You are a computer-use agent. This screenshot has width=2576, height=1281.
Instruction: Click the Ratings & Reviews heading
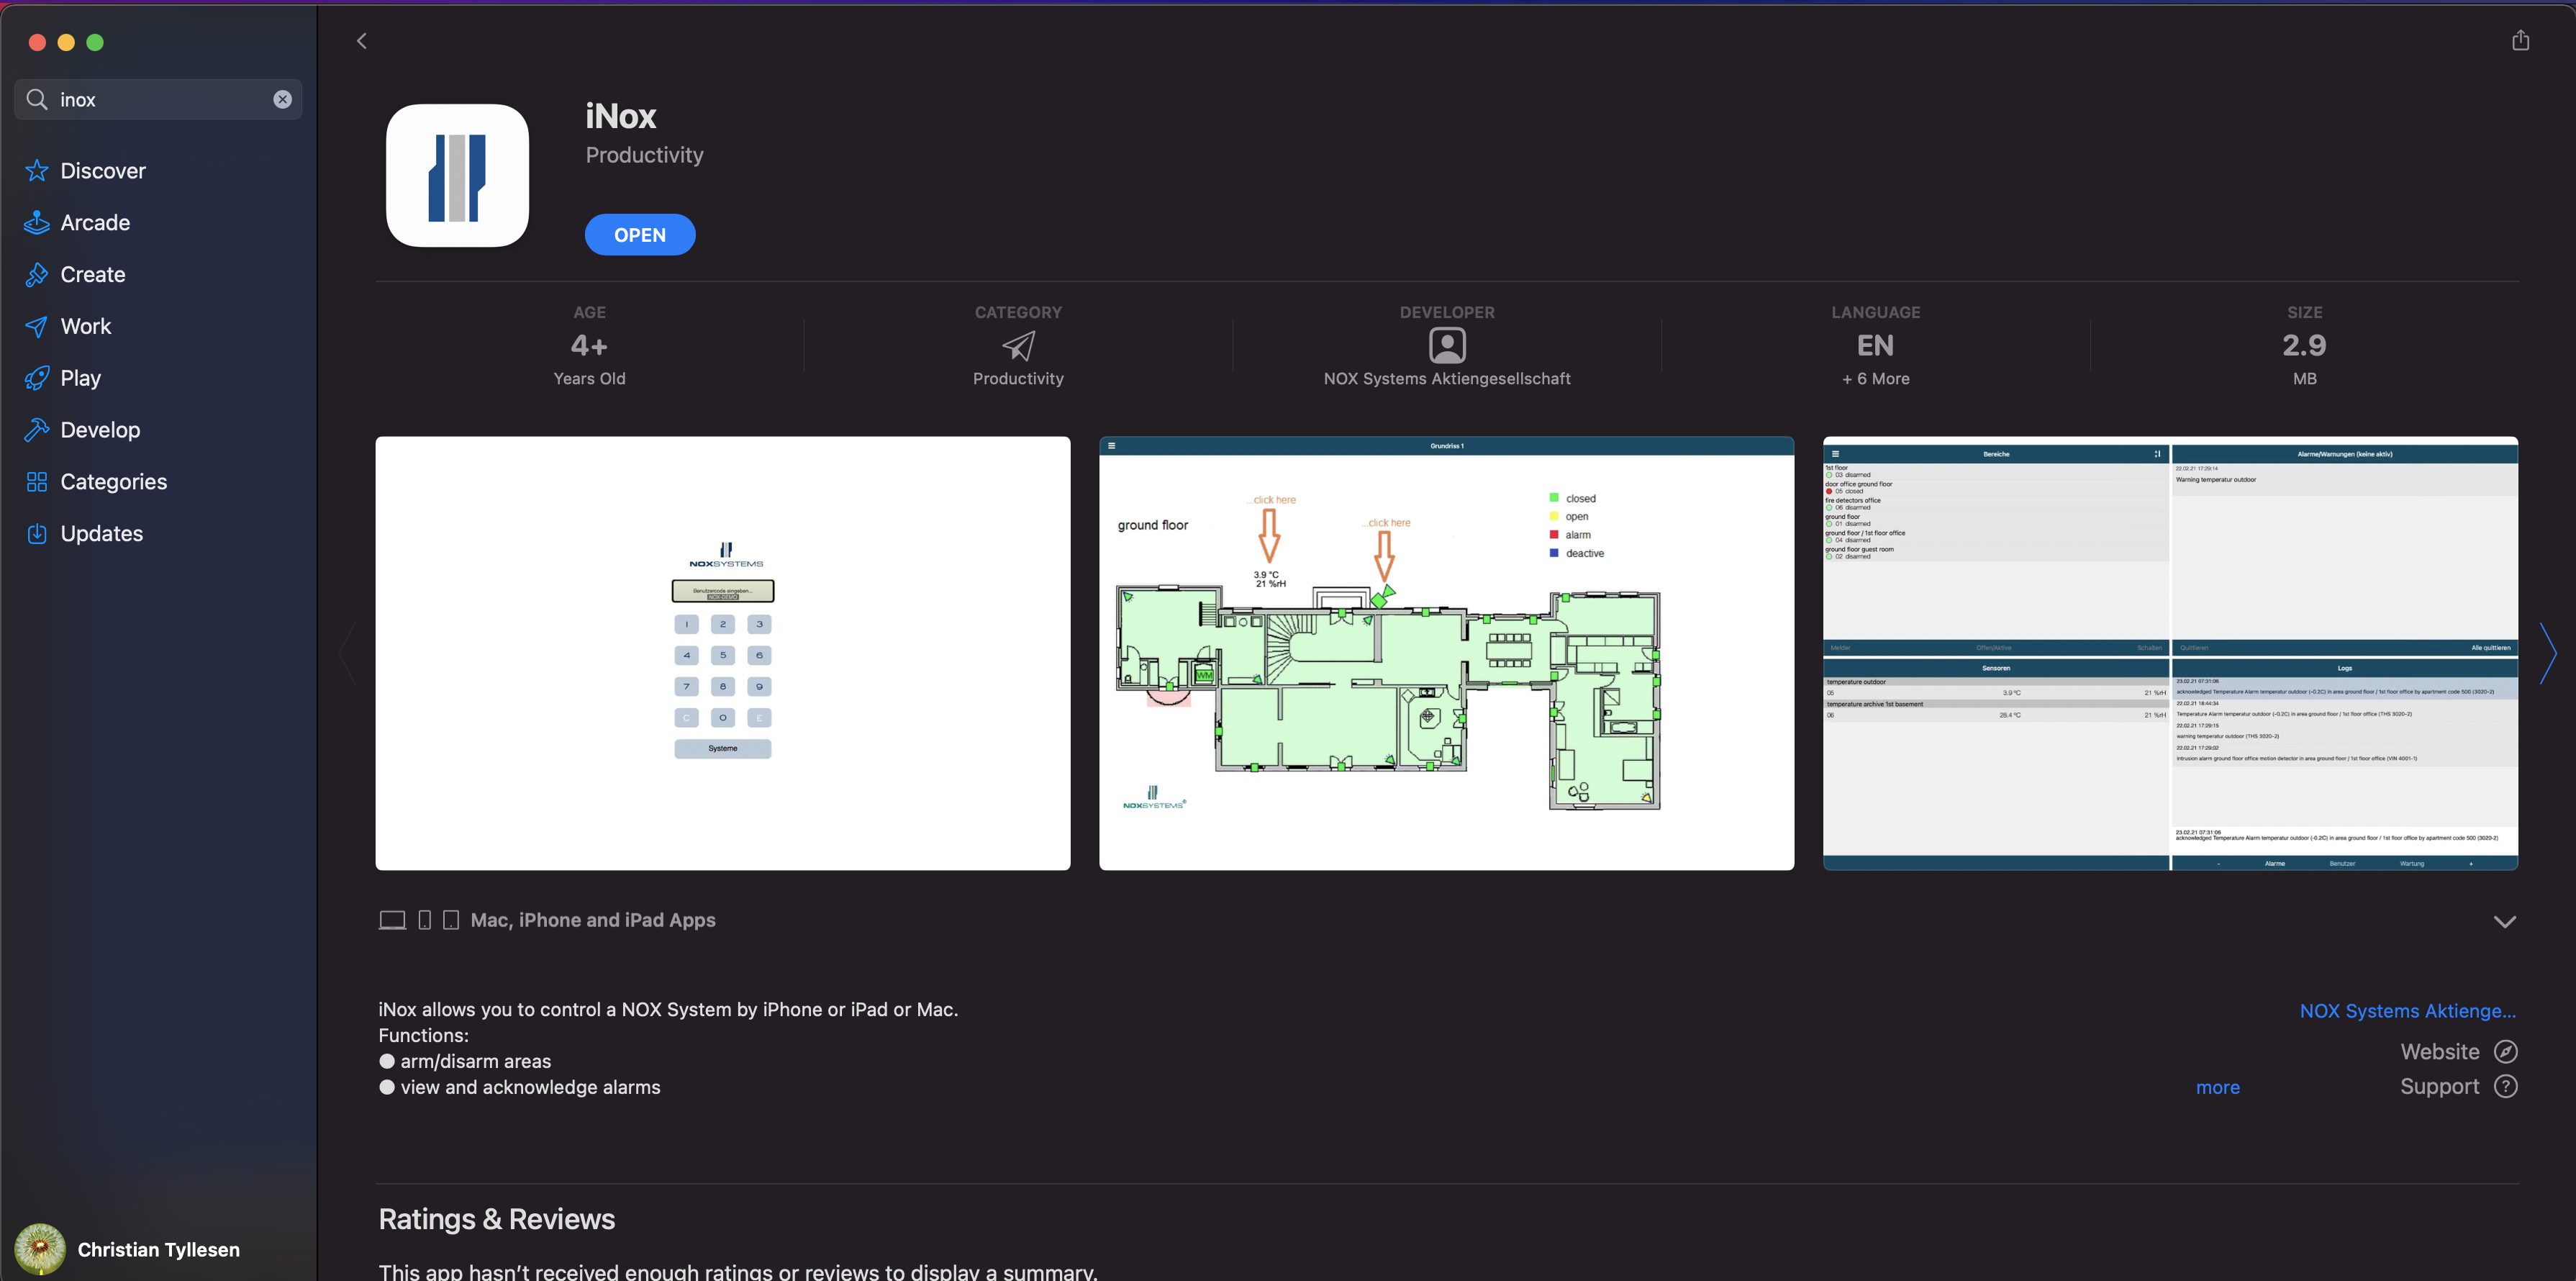coord(497,1220)
